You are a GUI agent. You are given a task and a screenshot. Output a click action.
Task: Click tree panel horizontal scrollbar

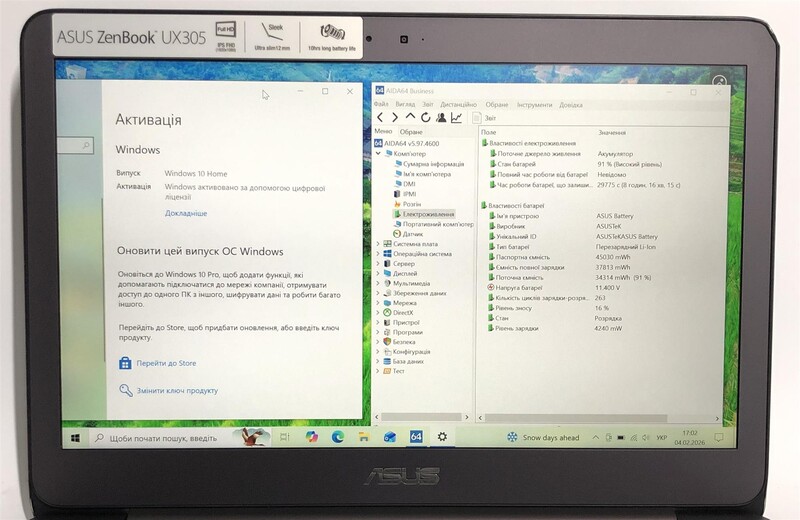click(421, 417)
